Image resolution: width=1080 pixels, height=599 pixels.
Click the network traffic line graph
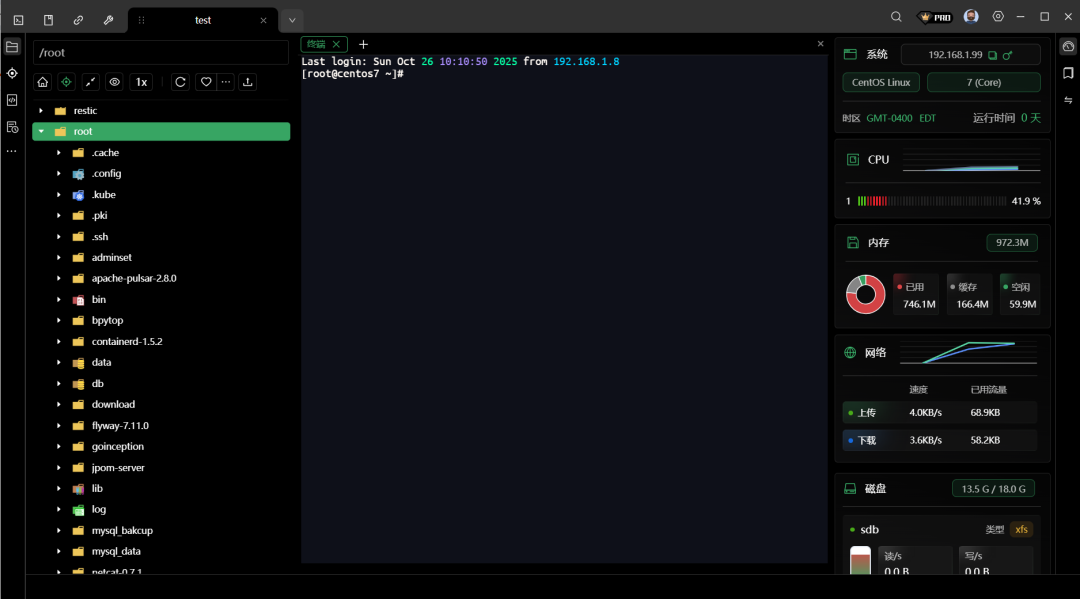click(x=968, y=353)
